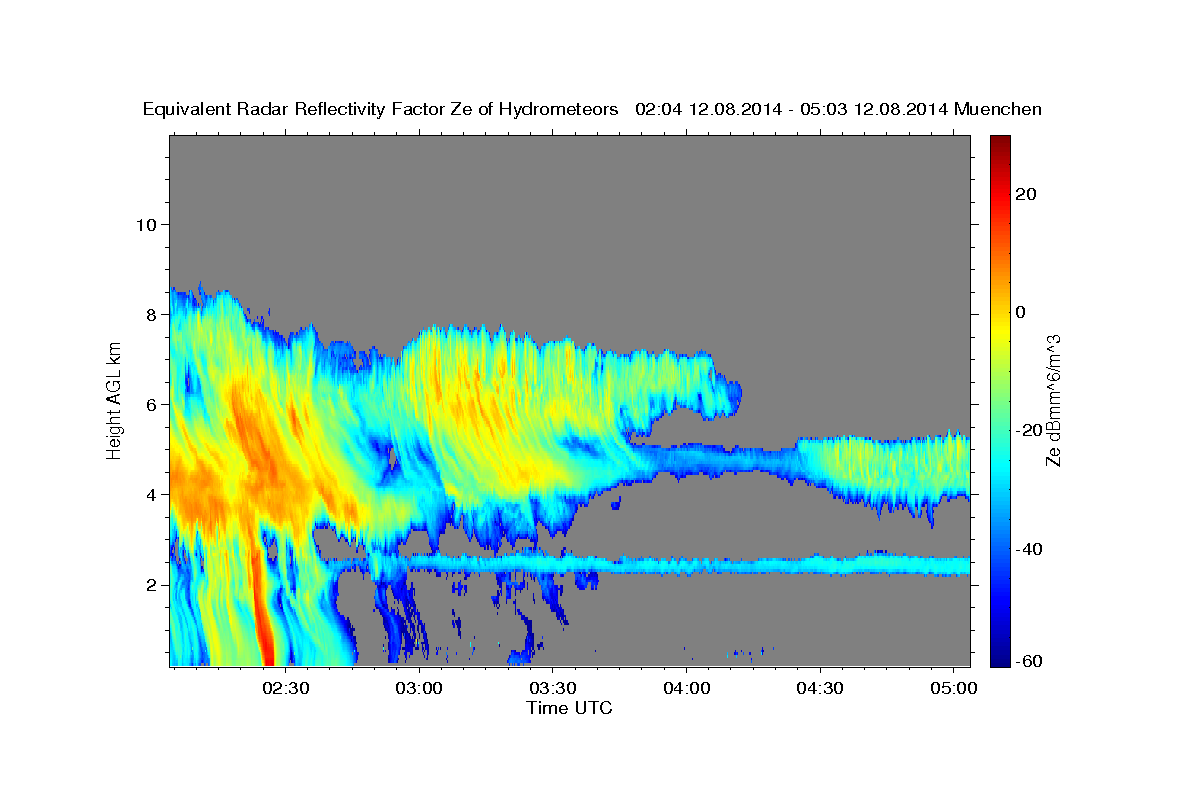
Task: Click the colorbar tick label '0'
Action: click(x=1020, y=312)
